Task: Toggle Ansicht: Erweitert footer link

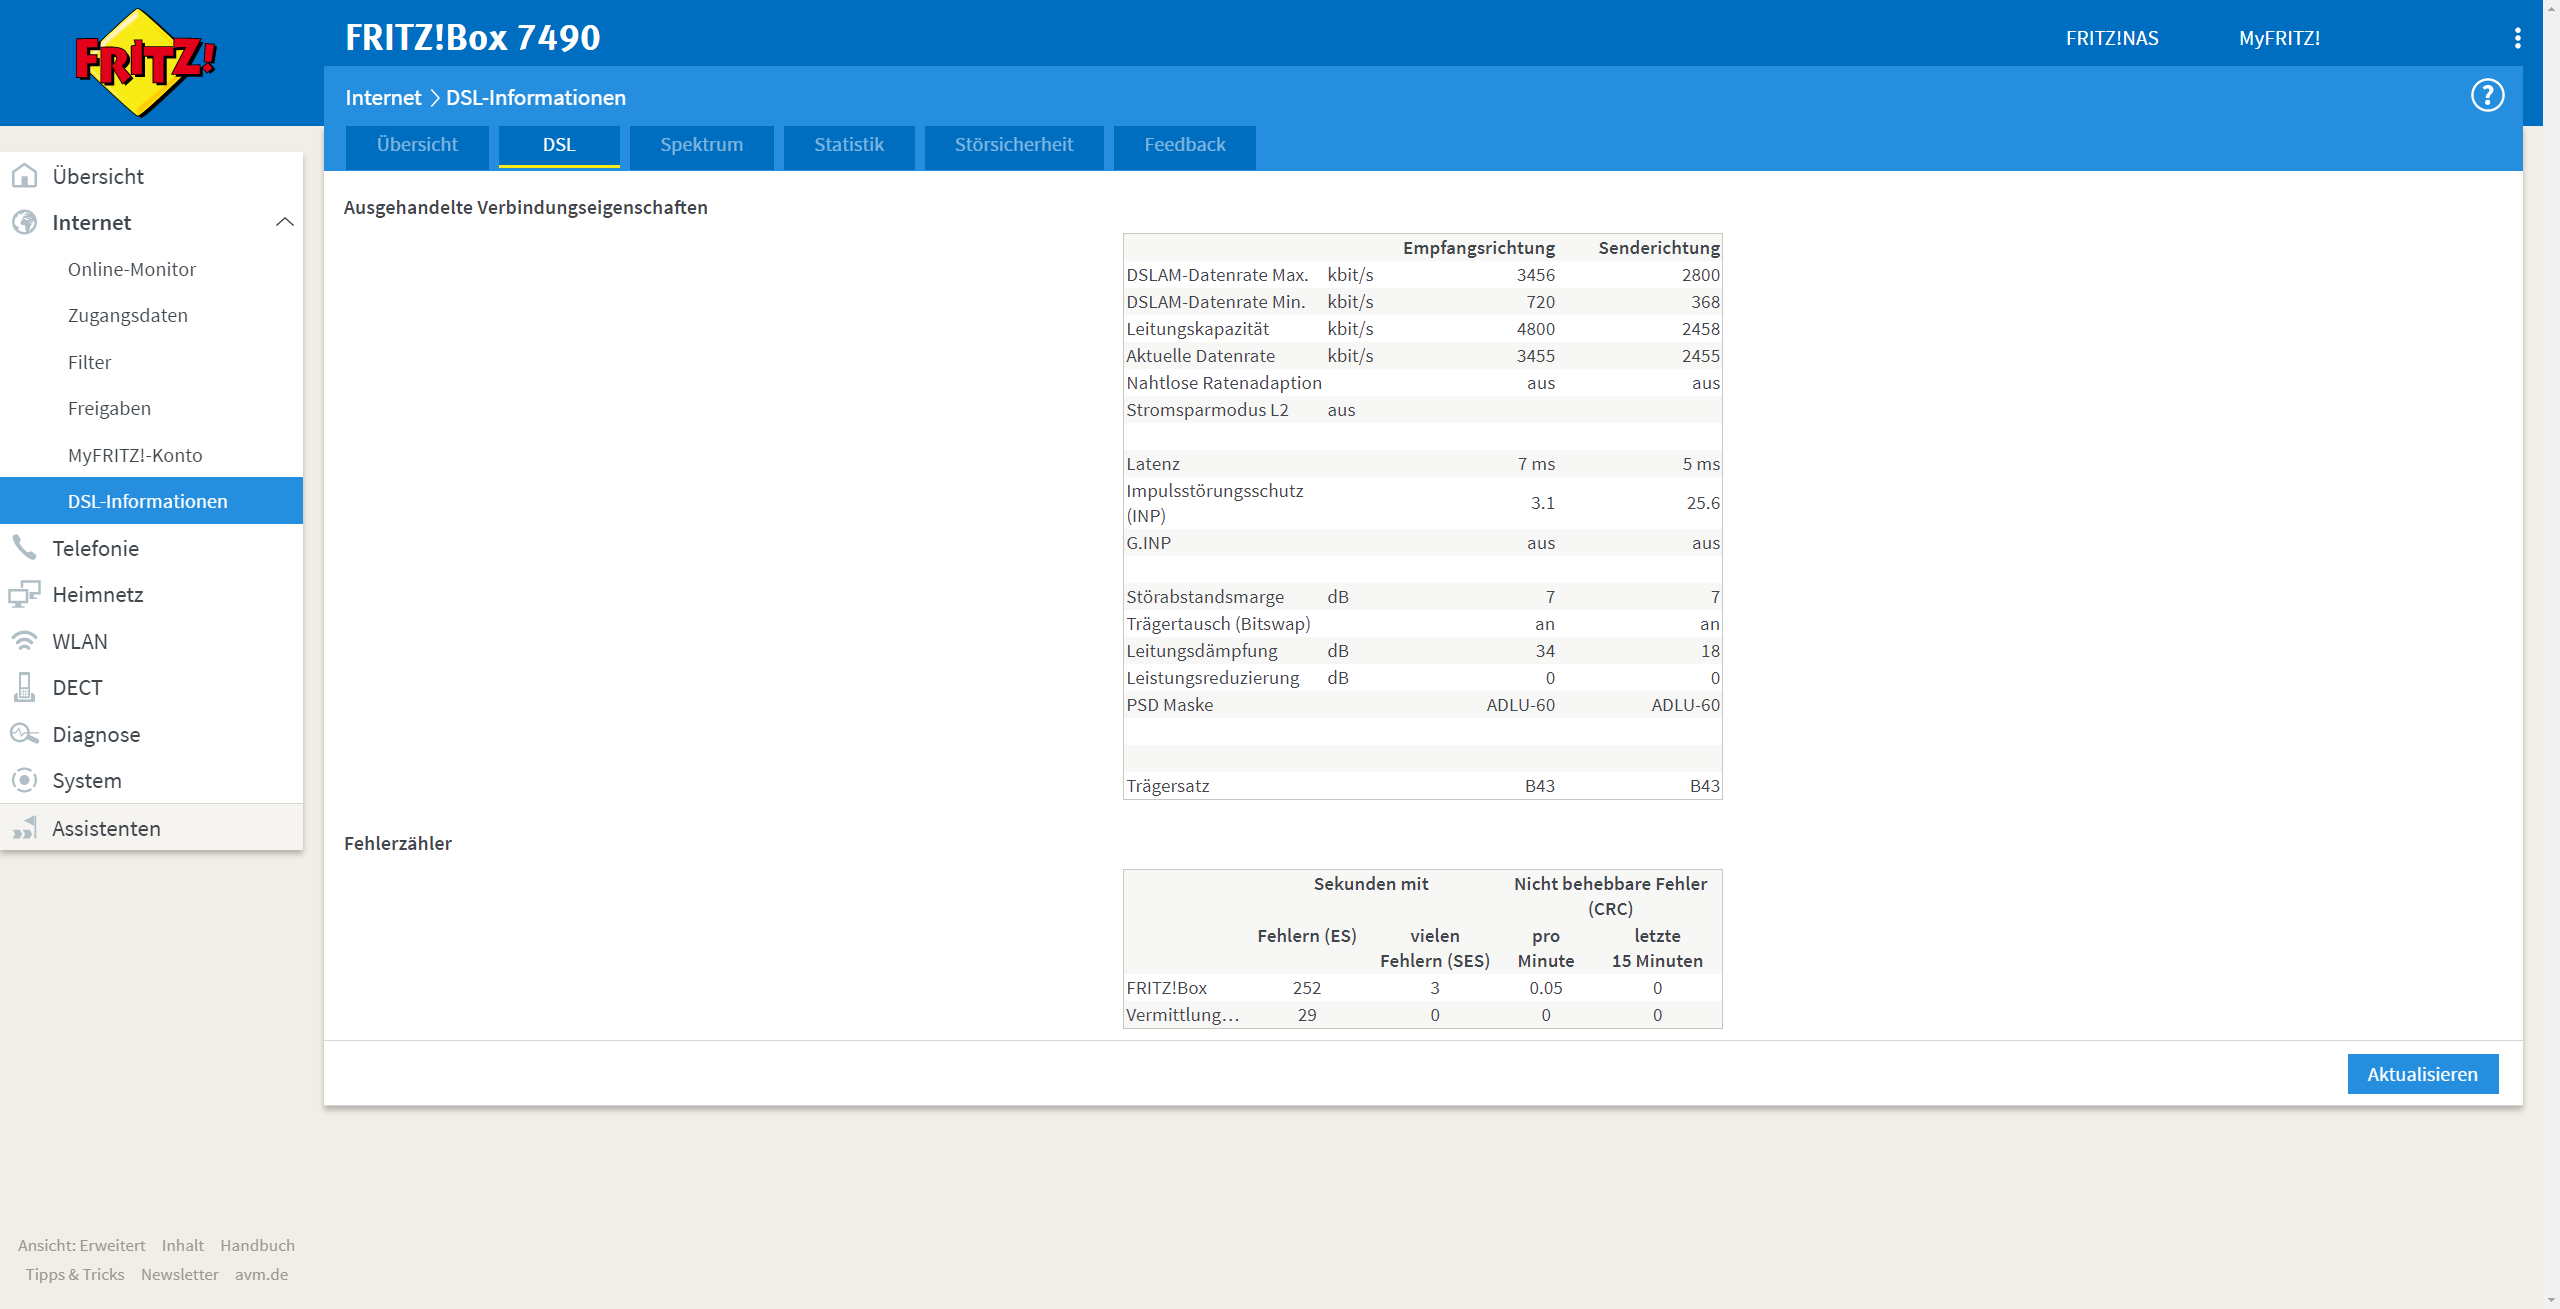Action: click(81, 1245)
